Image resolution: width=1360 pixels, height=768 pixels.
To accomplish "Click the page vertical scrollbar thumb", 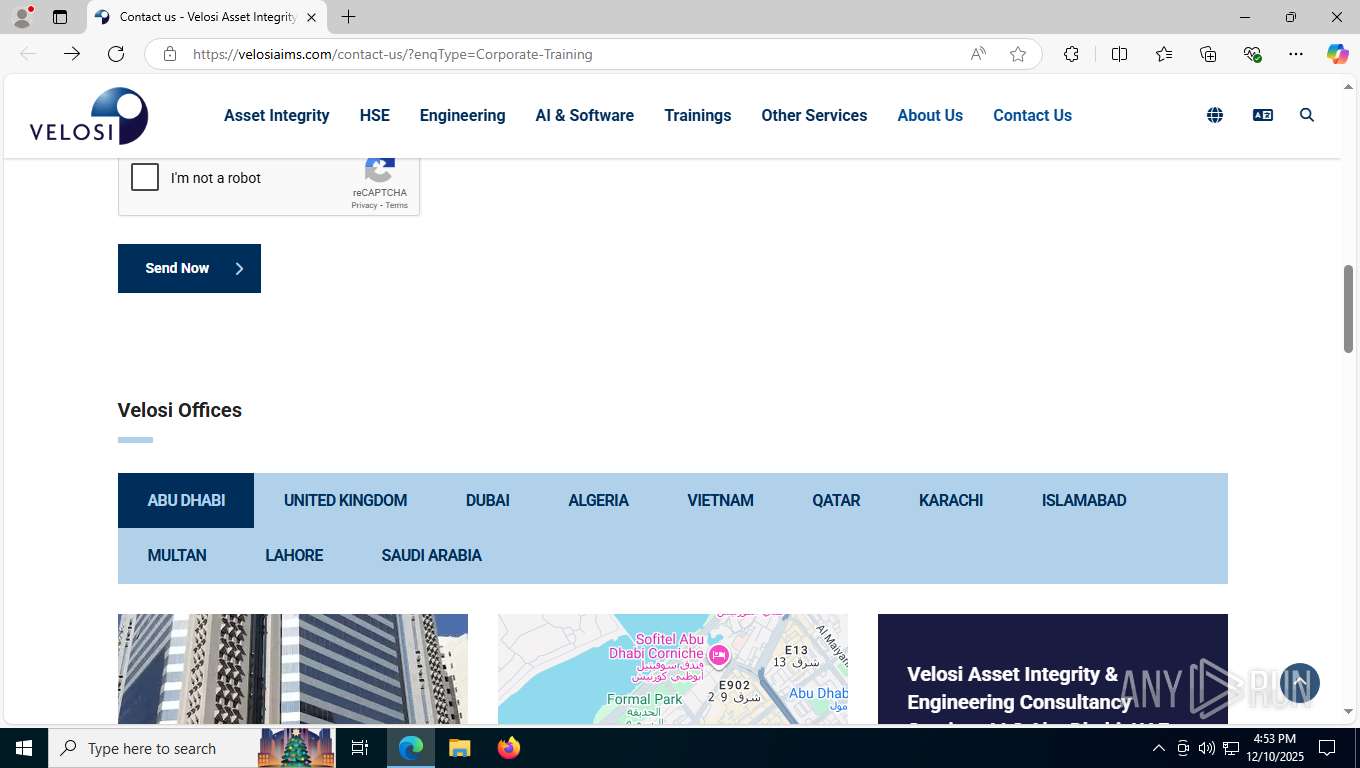I will [1348, 309].
